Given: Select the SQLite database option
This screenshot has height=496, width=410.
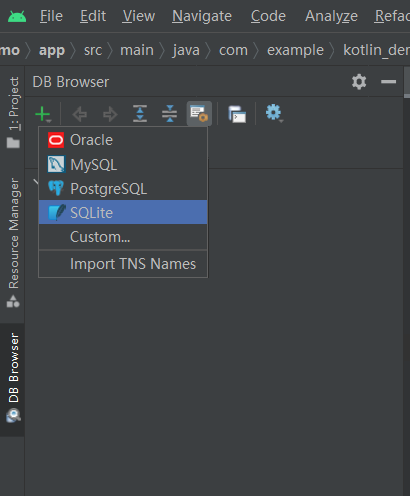Looking at the screenshot, I should pos(123,212).
